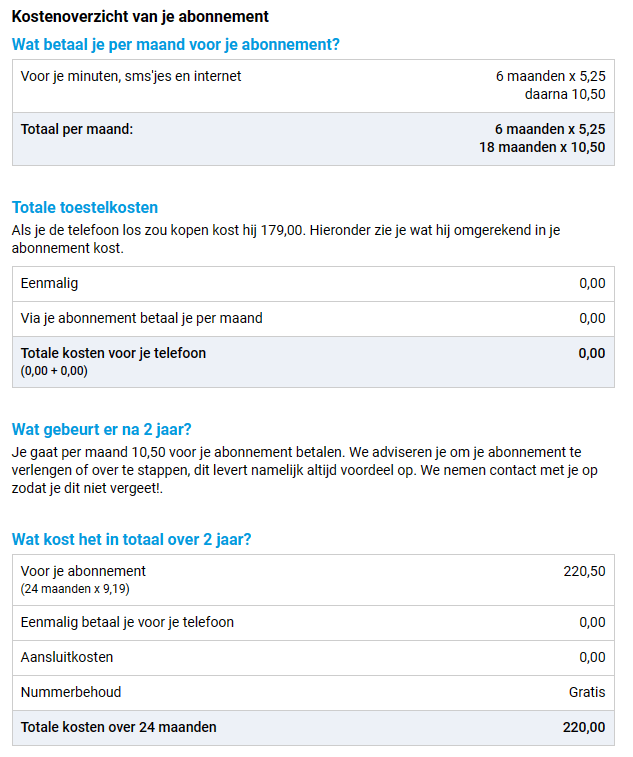Click 'Totale kosten over 24 maanden' label
633x757 pixels.
pos(118,727)
